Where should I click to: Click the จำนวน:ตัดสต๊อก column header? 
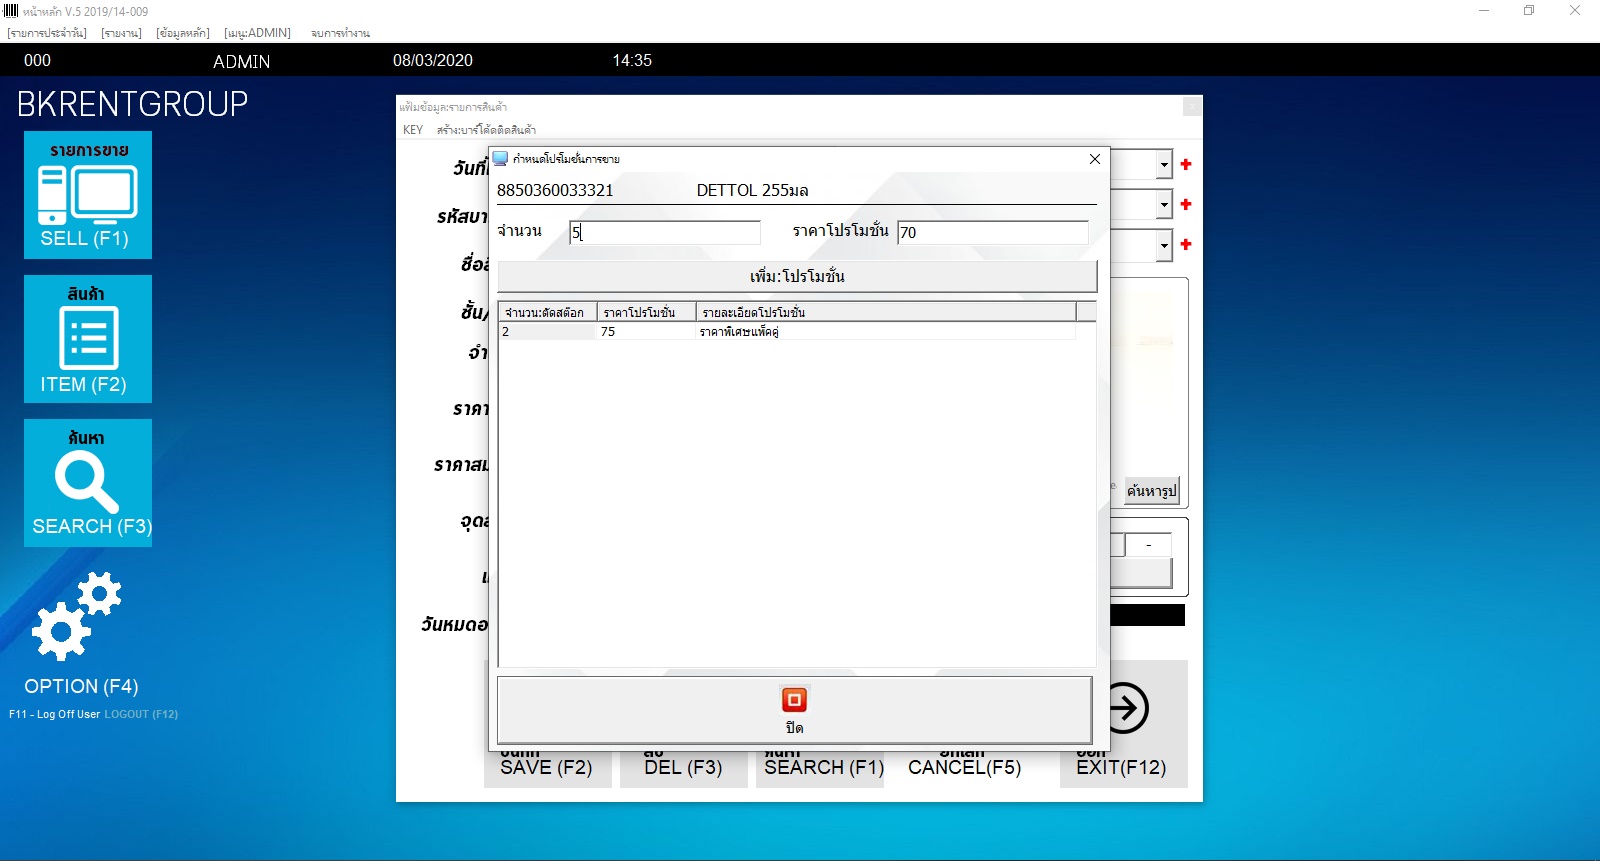[x=547, y=312]
